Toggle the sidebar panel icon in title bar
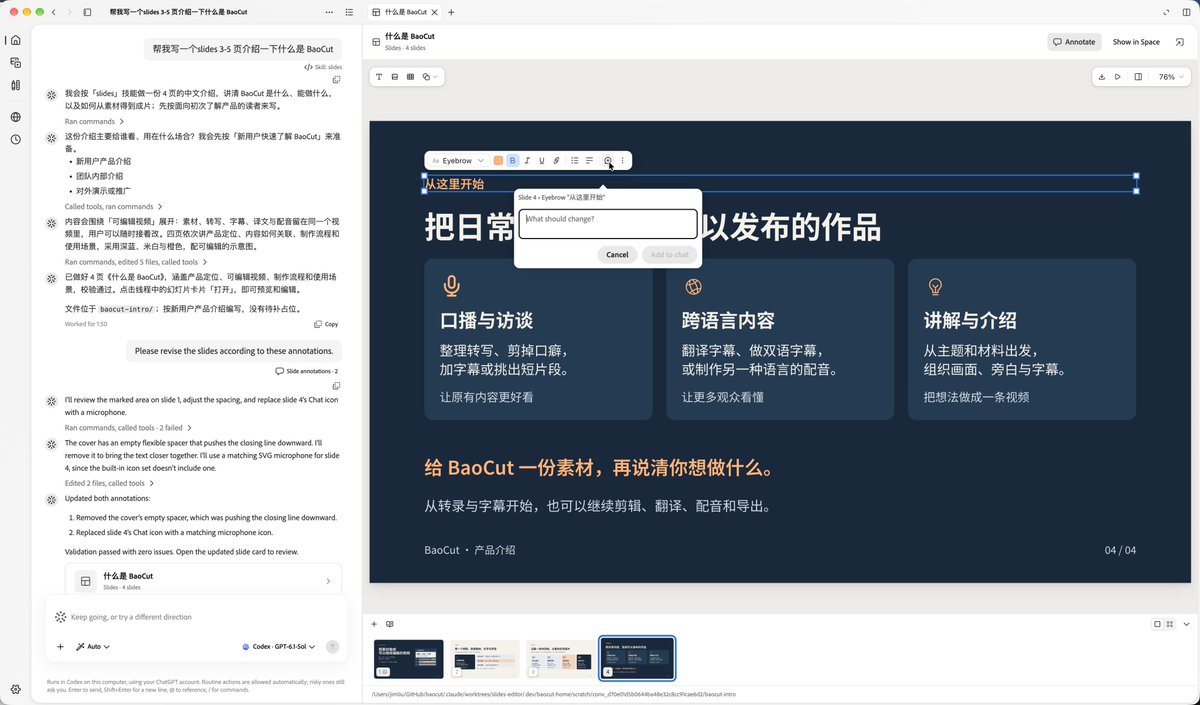Image resolution: width=1200 pixels, height=705 pixels. 87,12
